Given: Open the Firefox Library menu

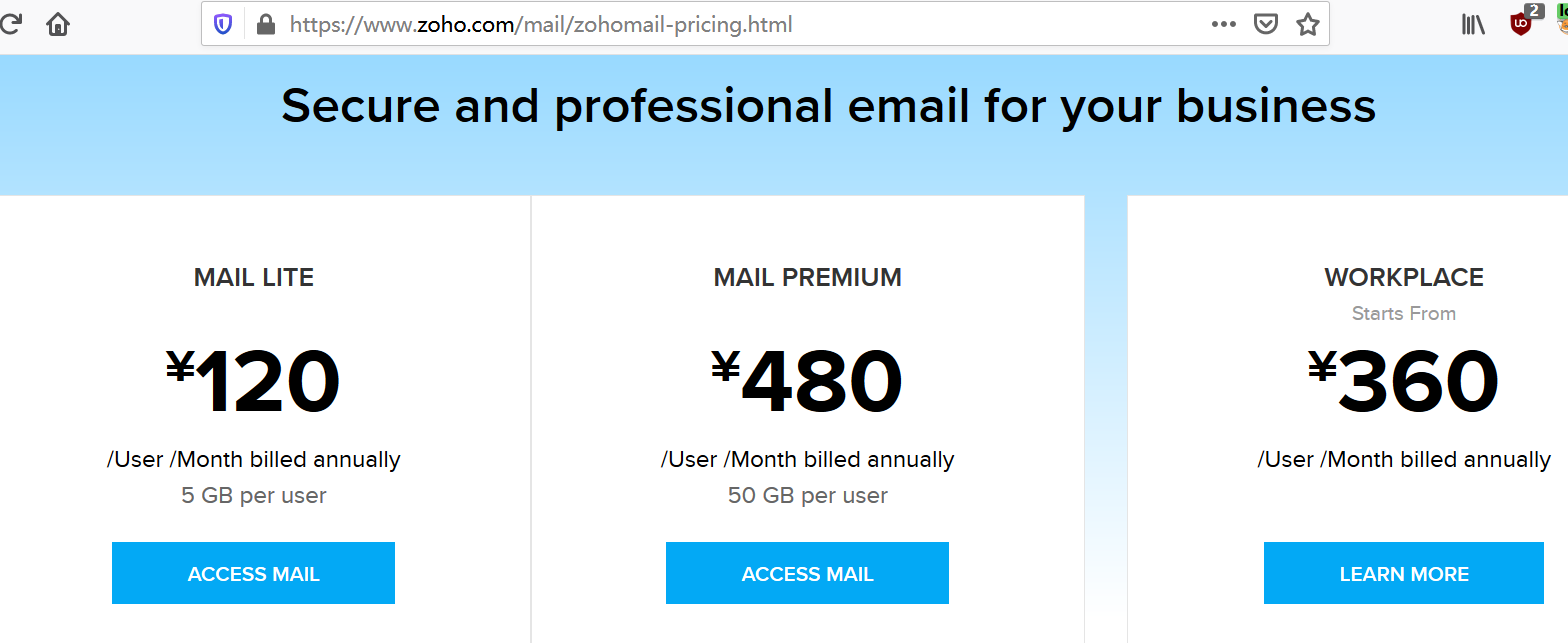Looking at the screenshot, I should coord(1474,24).
